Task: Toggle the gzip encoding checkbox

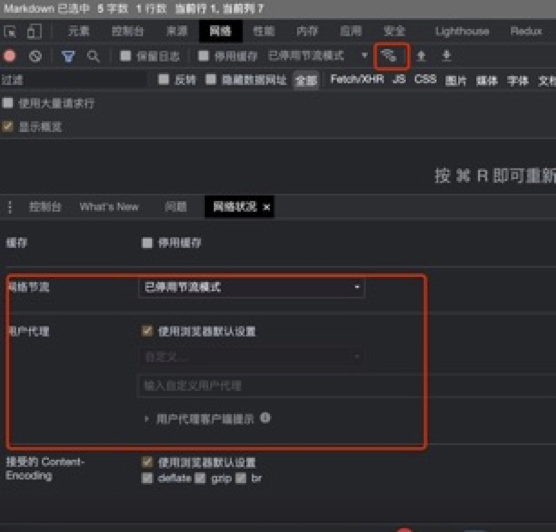Action: click(200, 478)
